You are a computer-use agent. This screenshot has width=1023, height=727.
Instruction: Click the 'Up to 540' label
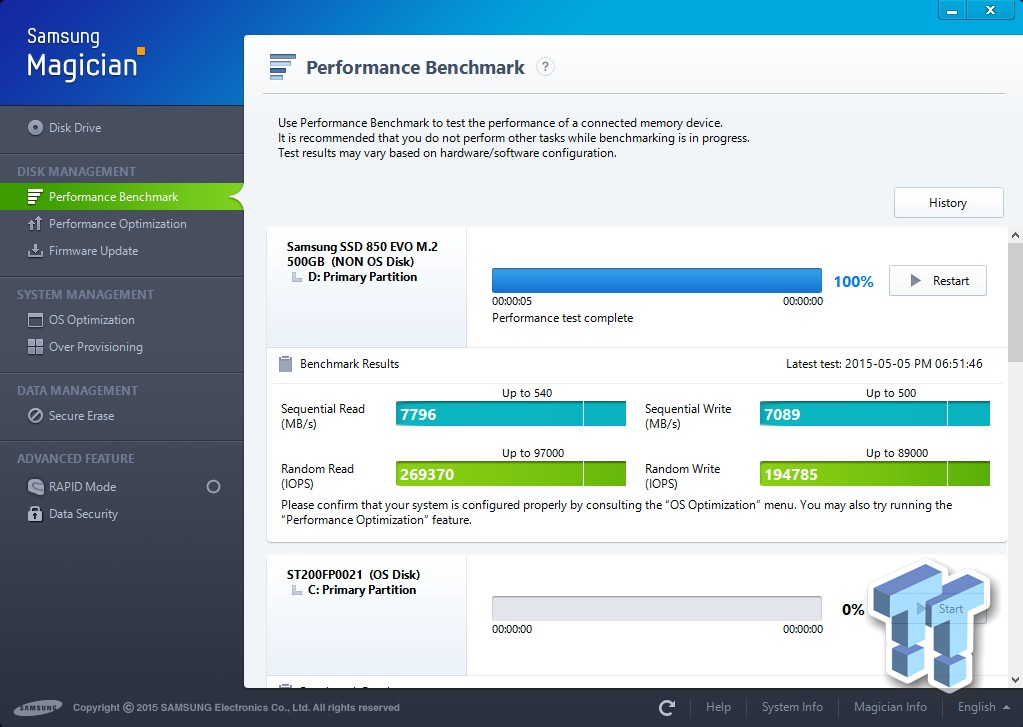tap(527, 393)
